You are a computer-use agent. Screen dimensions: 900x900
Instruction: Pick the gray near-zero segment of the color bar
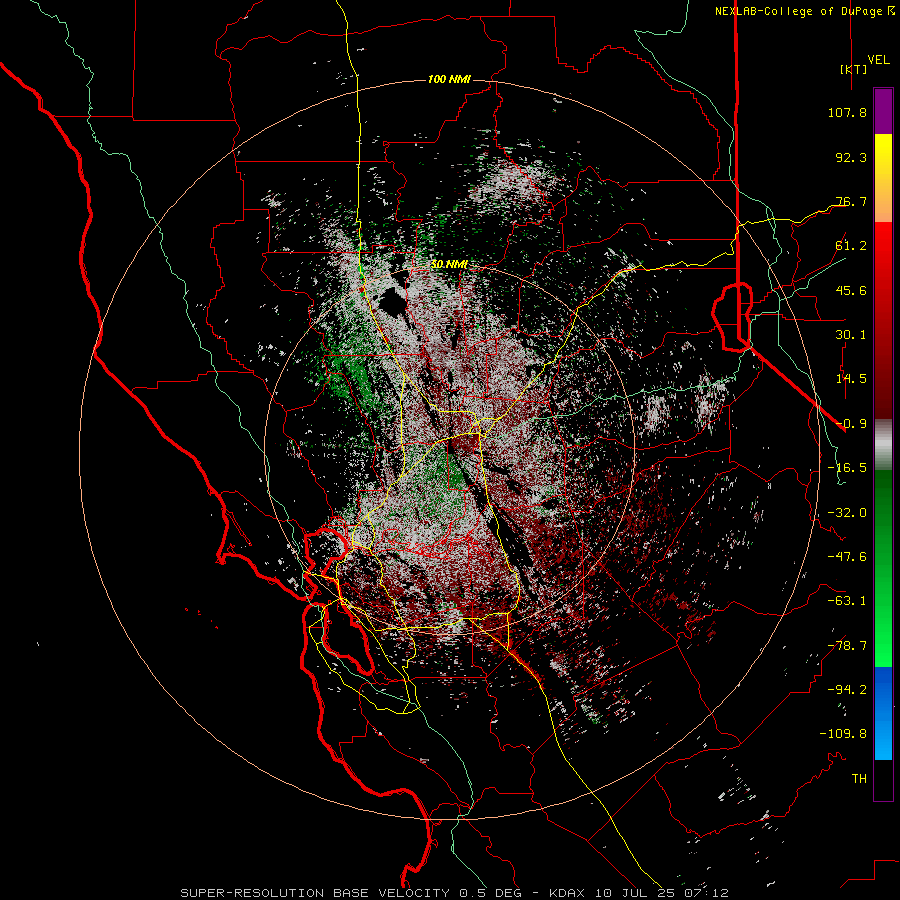[x=883, y=444]
